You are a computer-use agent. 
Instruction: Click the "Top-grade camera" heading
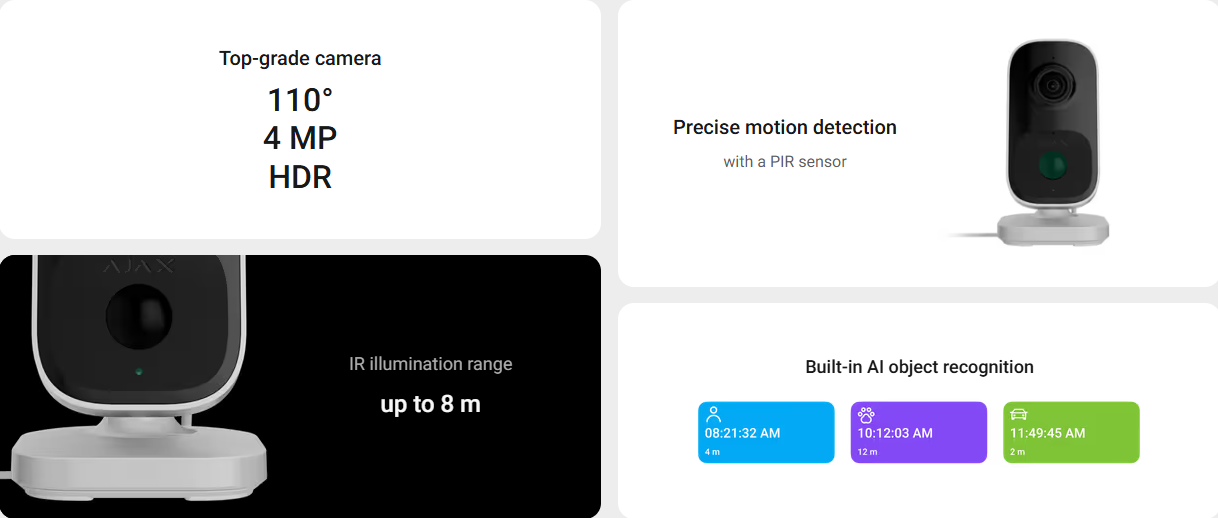300,58
